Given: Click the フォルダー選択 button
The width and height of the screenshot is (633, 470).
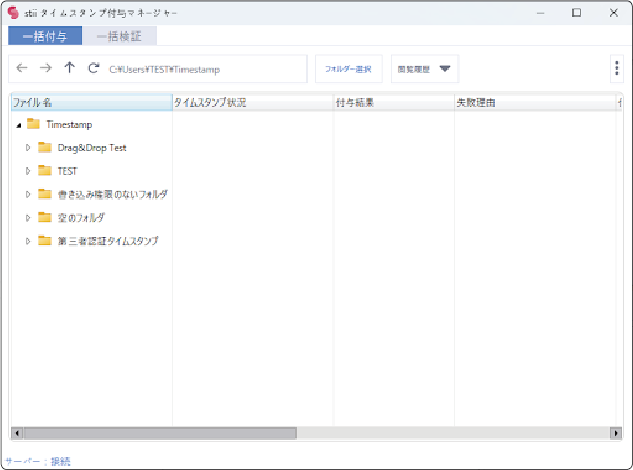Looking at the screenshot, I should (348, 69).
